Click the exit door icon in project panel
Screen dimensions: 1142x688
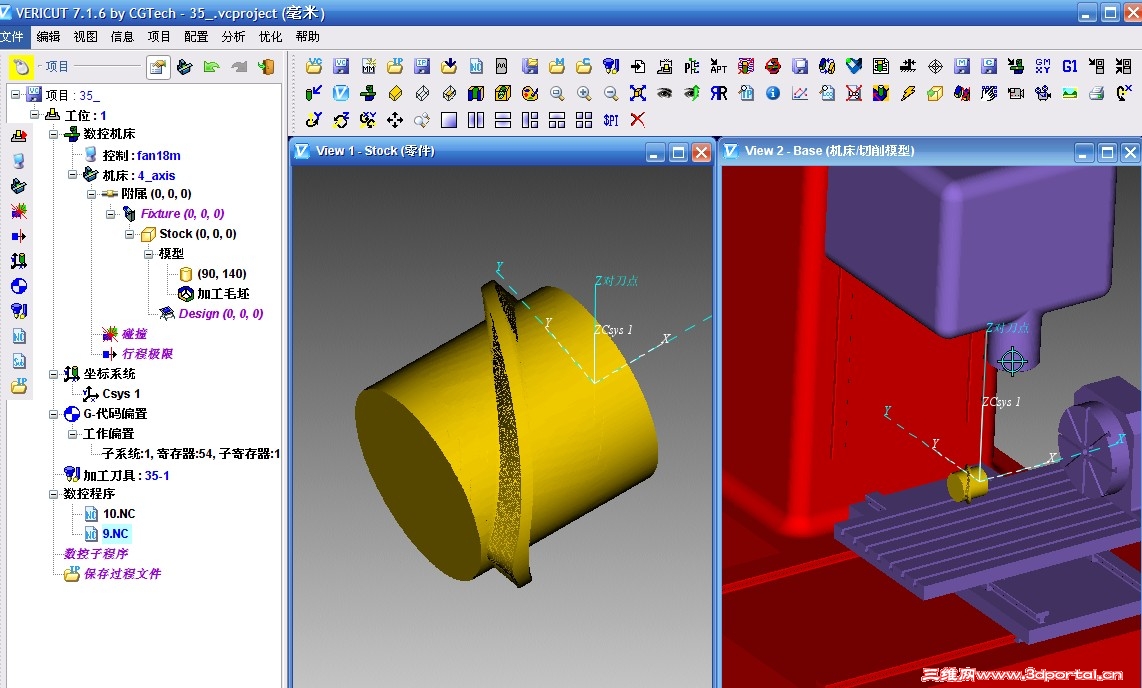[267, 67]
